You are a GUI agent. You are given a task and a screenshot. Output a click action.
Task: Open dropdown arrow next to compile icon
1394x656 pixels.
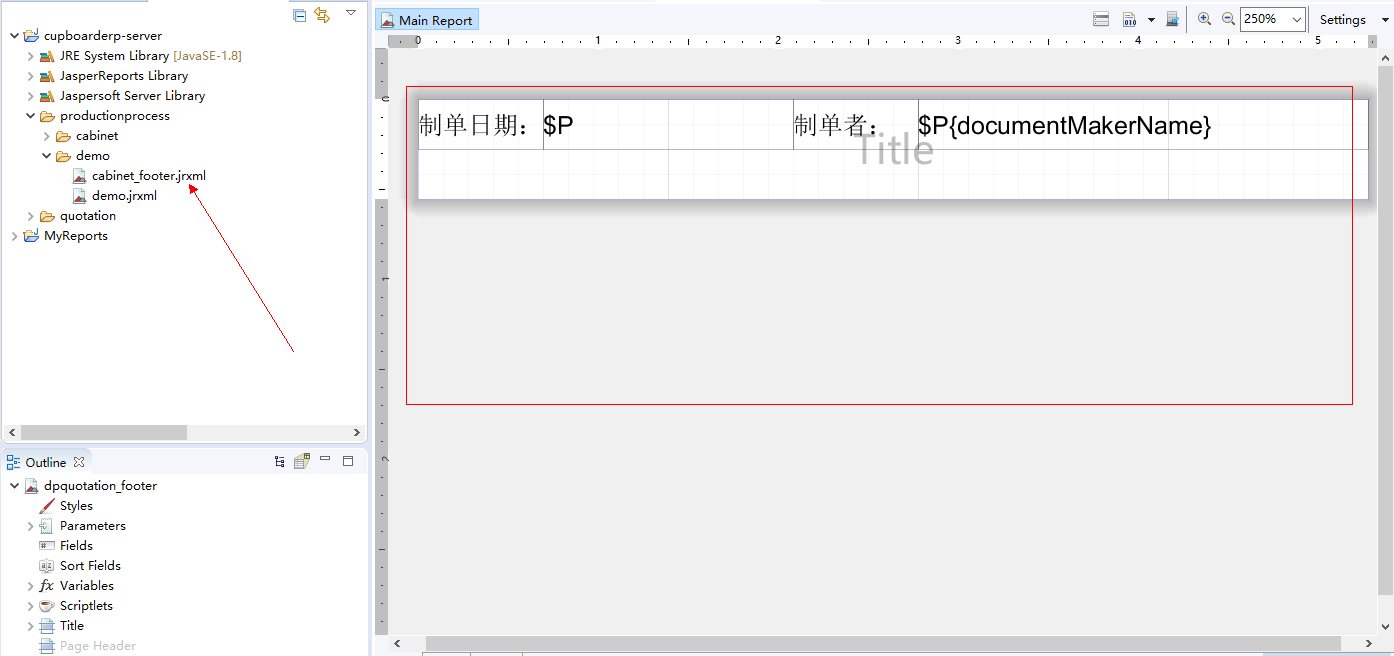coord(1151,20)
